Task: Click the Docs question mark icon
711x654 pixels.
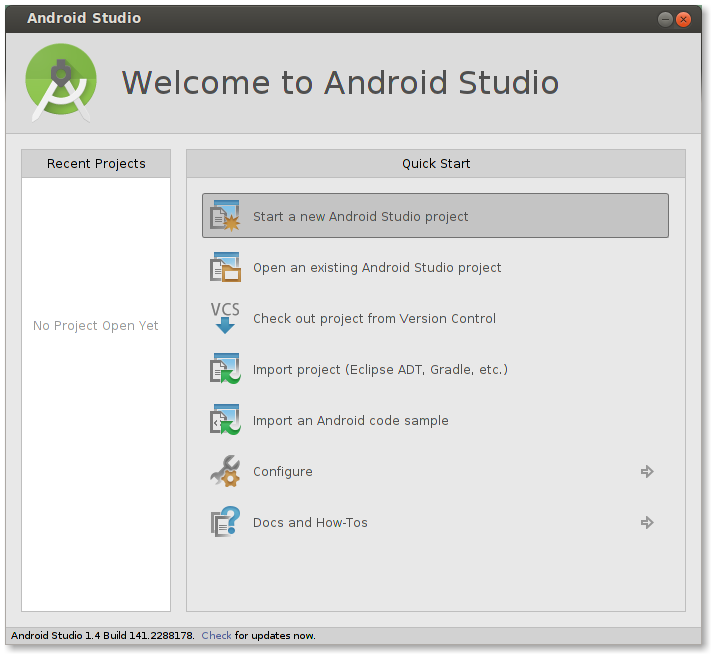Action: click(225, 522)
